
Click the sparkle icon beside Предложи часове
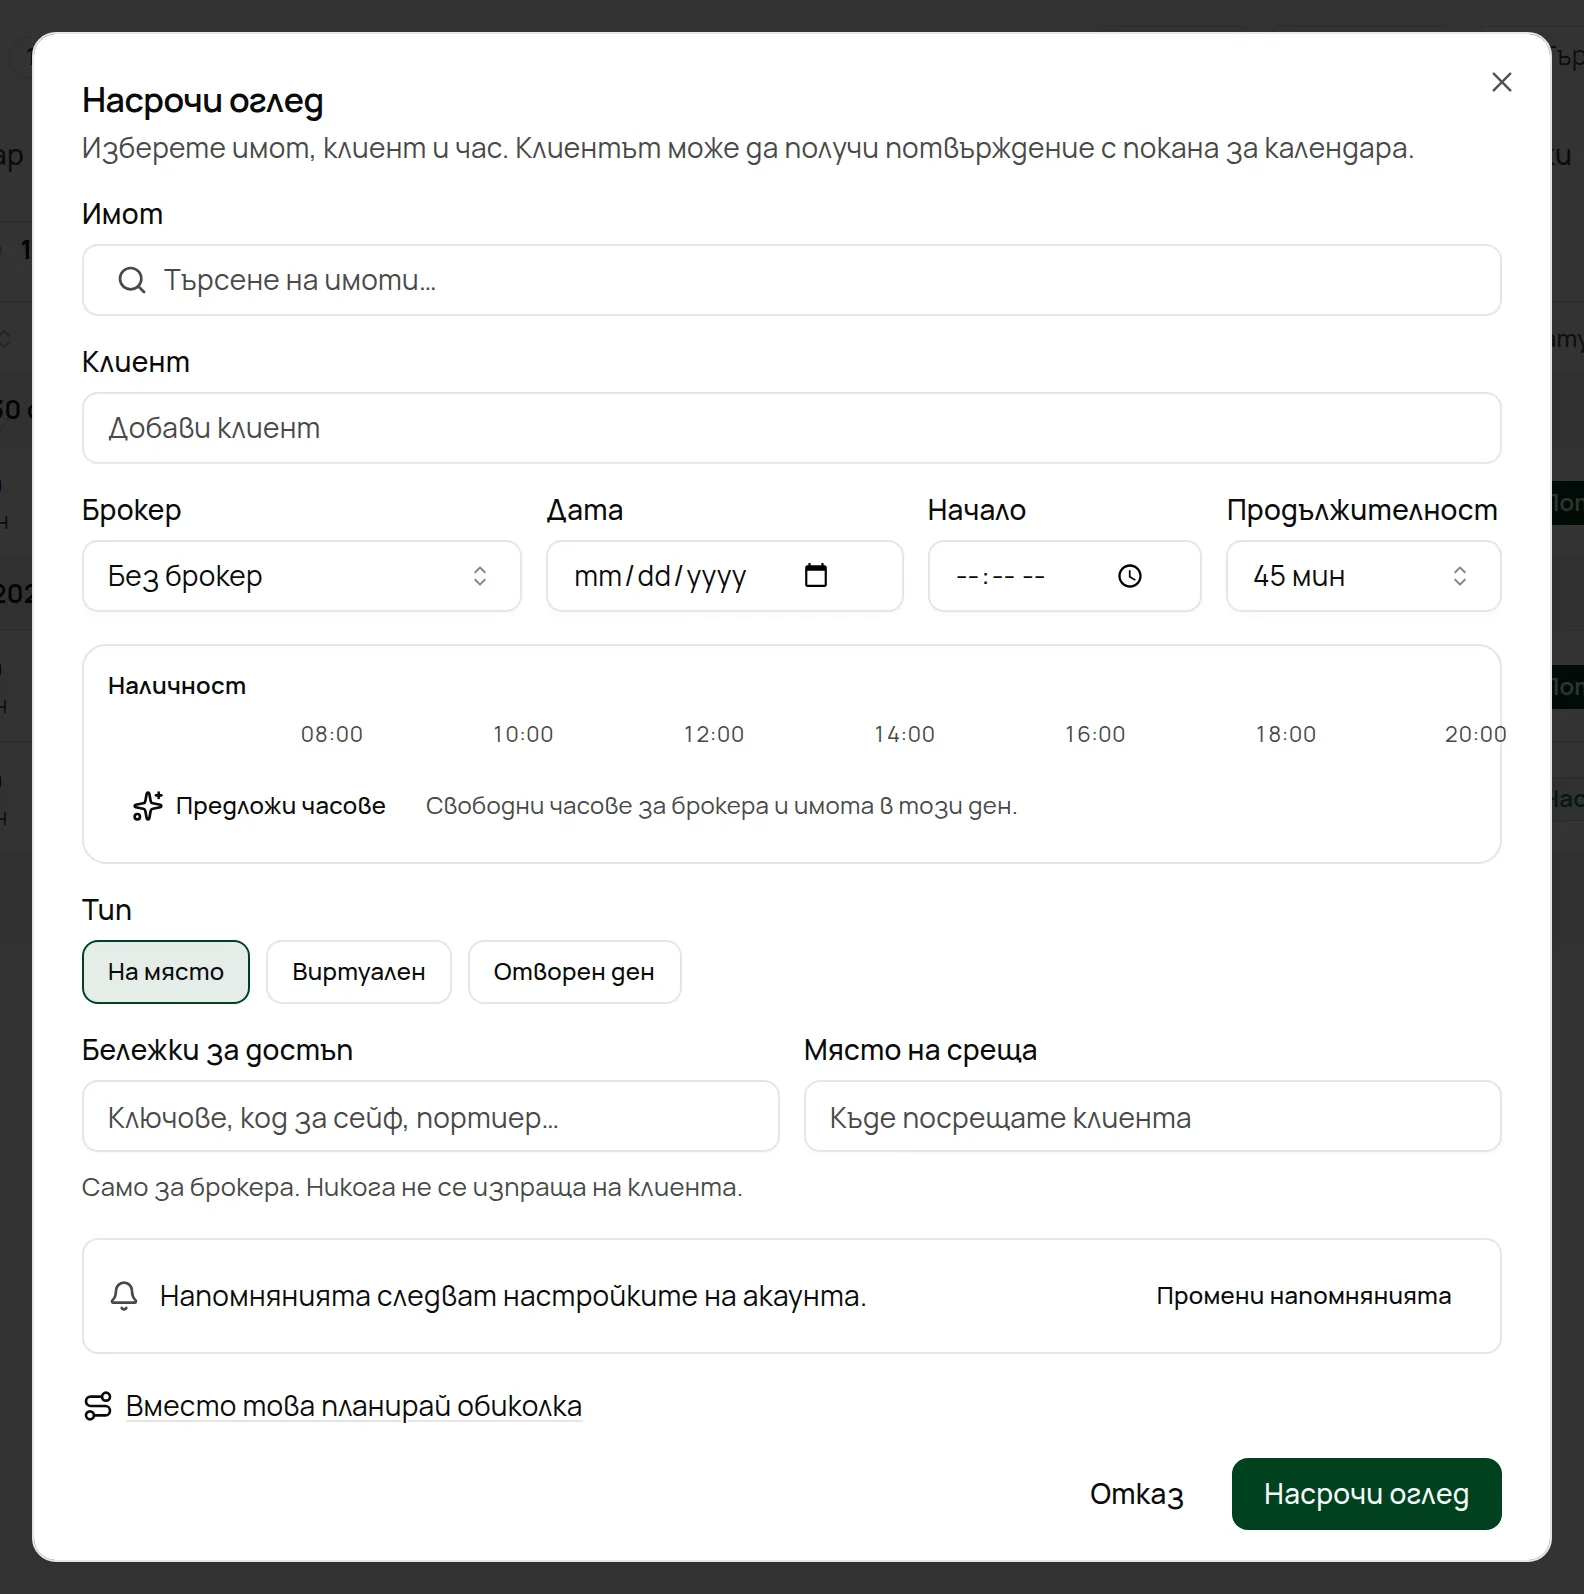[x=147, y=806]
